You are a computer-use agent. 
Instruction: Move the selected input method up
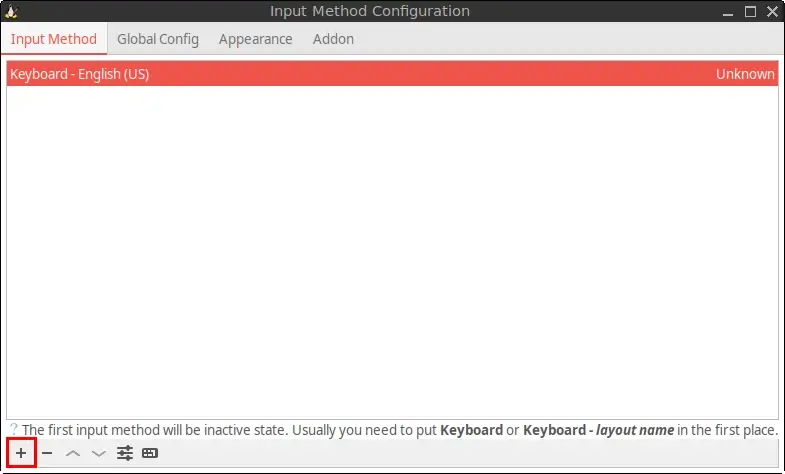coord(73,453)
